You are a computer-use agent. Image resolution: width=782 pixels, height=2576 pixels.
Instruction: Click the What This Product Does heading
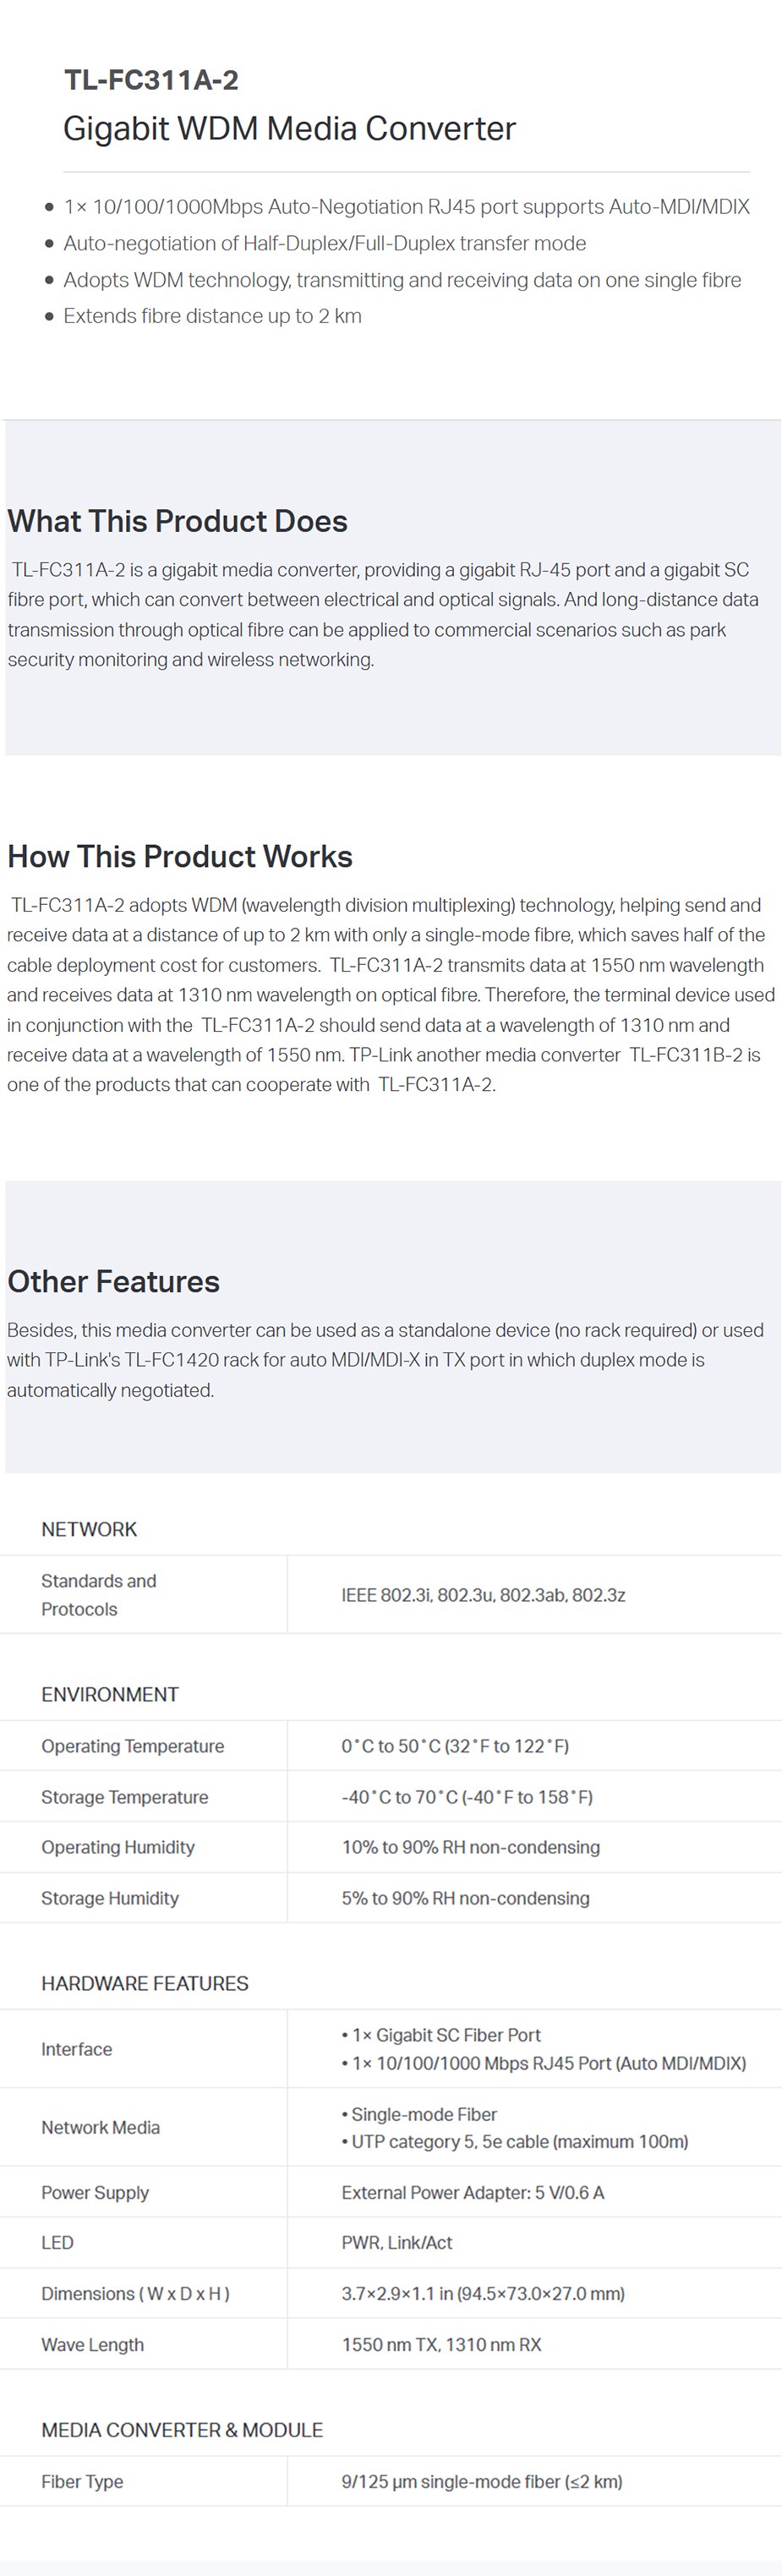[178, 521]
